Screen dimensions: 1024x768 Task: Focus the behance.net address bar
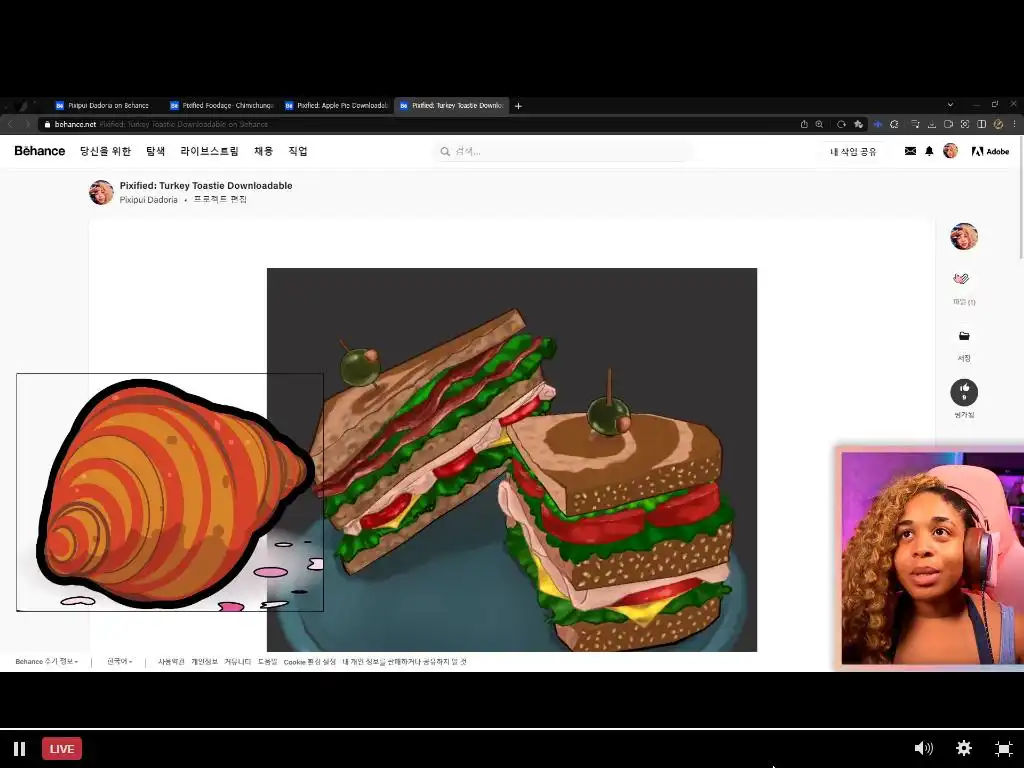[x=418, y=124]
